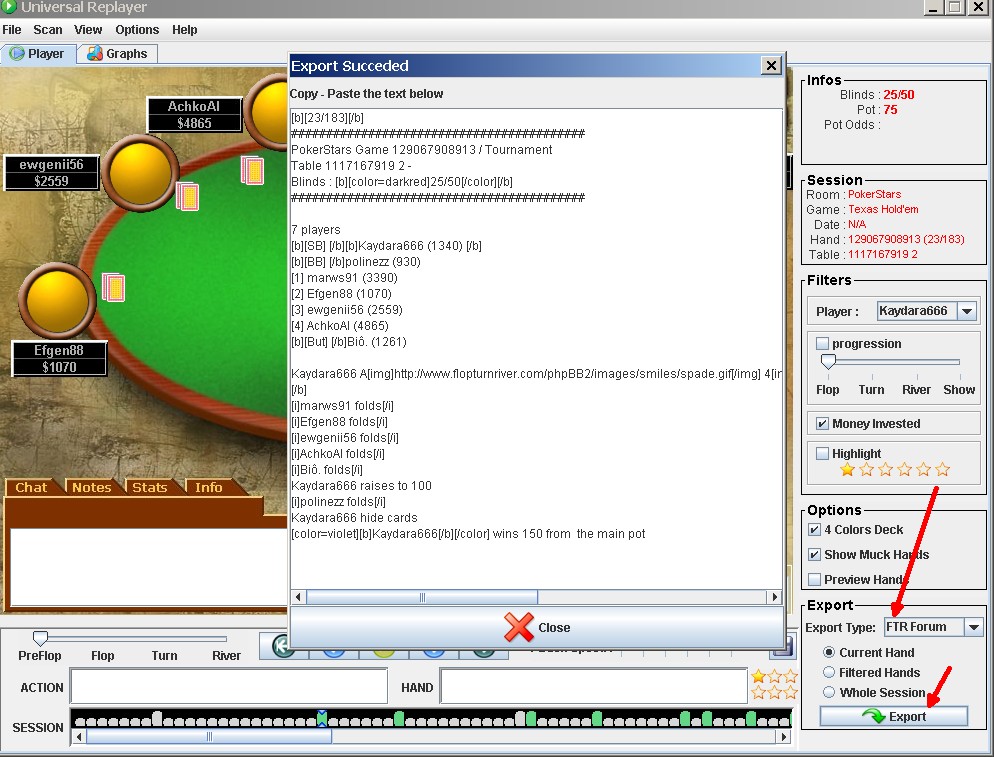This screenshot has height=757, width=994.
Task: Click the HAND input field
Action: pos(594,686)
